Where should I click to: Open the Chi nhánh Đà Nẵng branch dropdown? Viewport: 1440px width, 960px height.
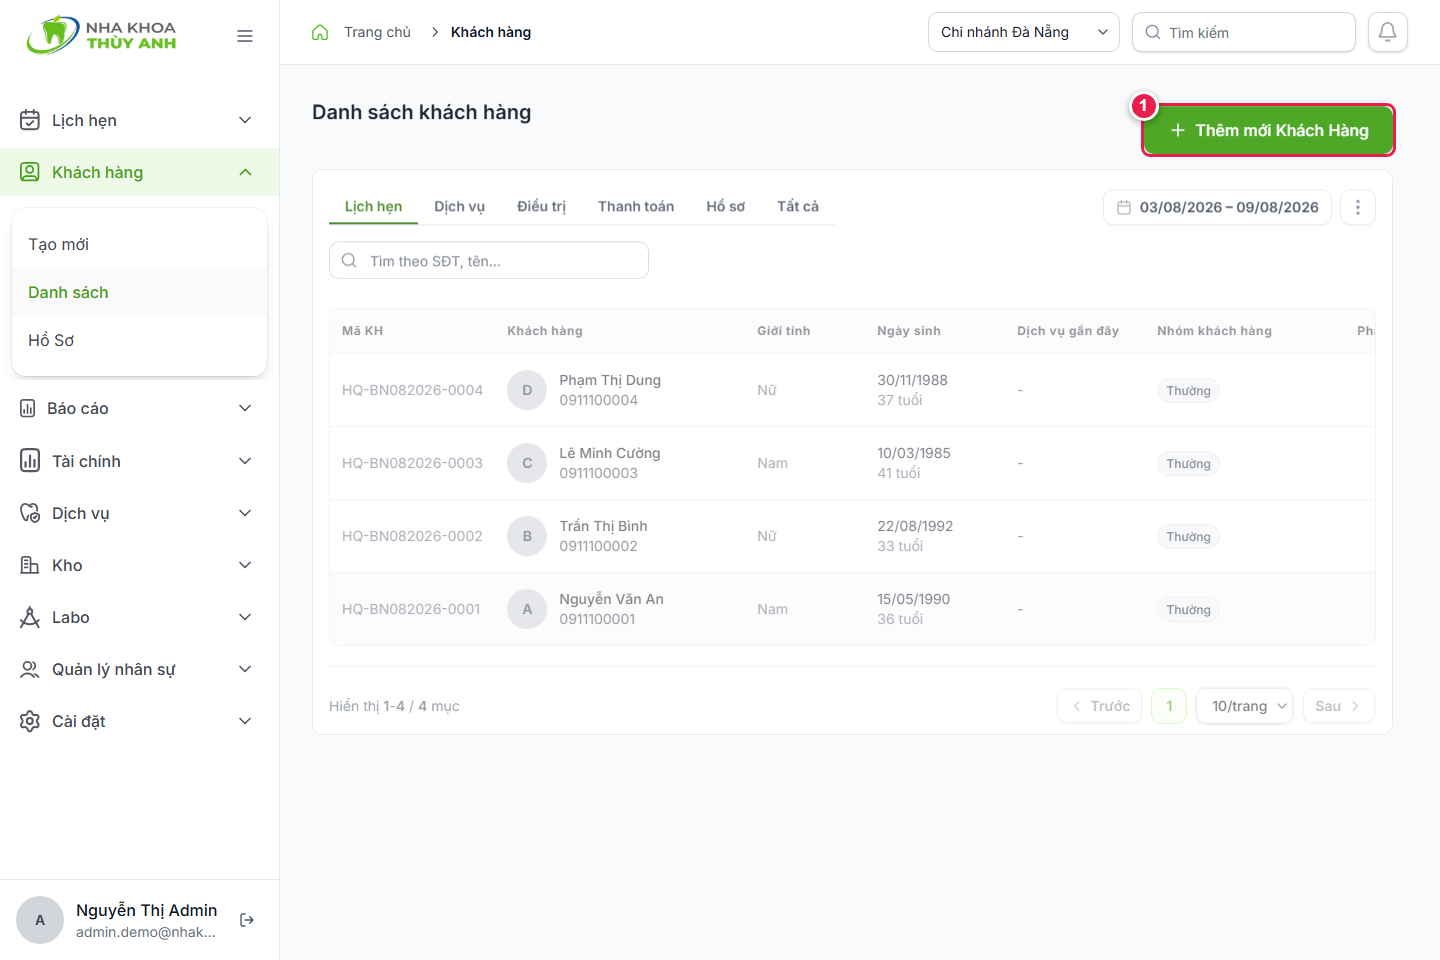1024,32
